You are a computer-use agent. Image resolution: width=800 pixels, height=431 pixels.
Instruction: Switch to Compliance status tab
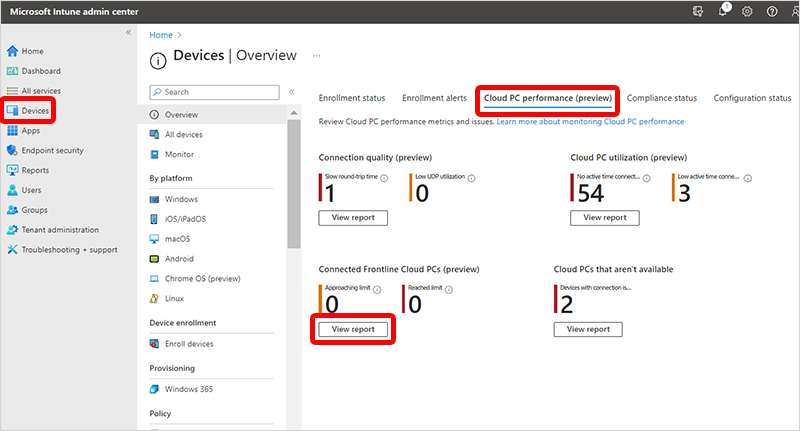click(x=662, y=98)
